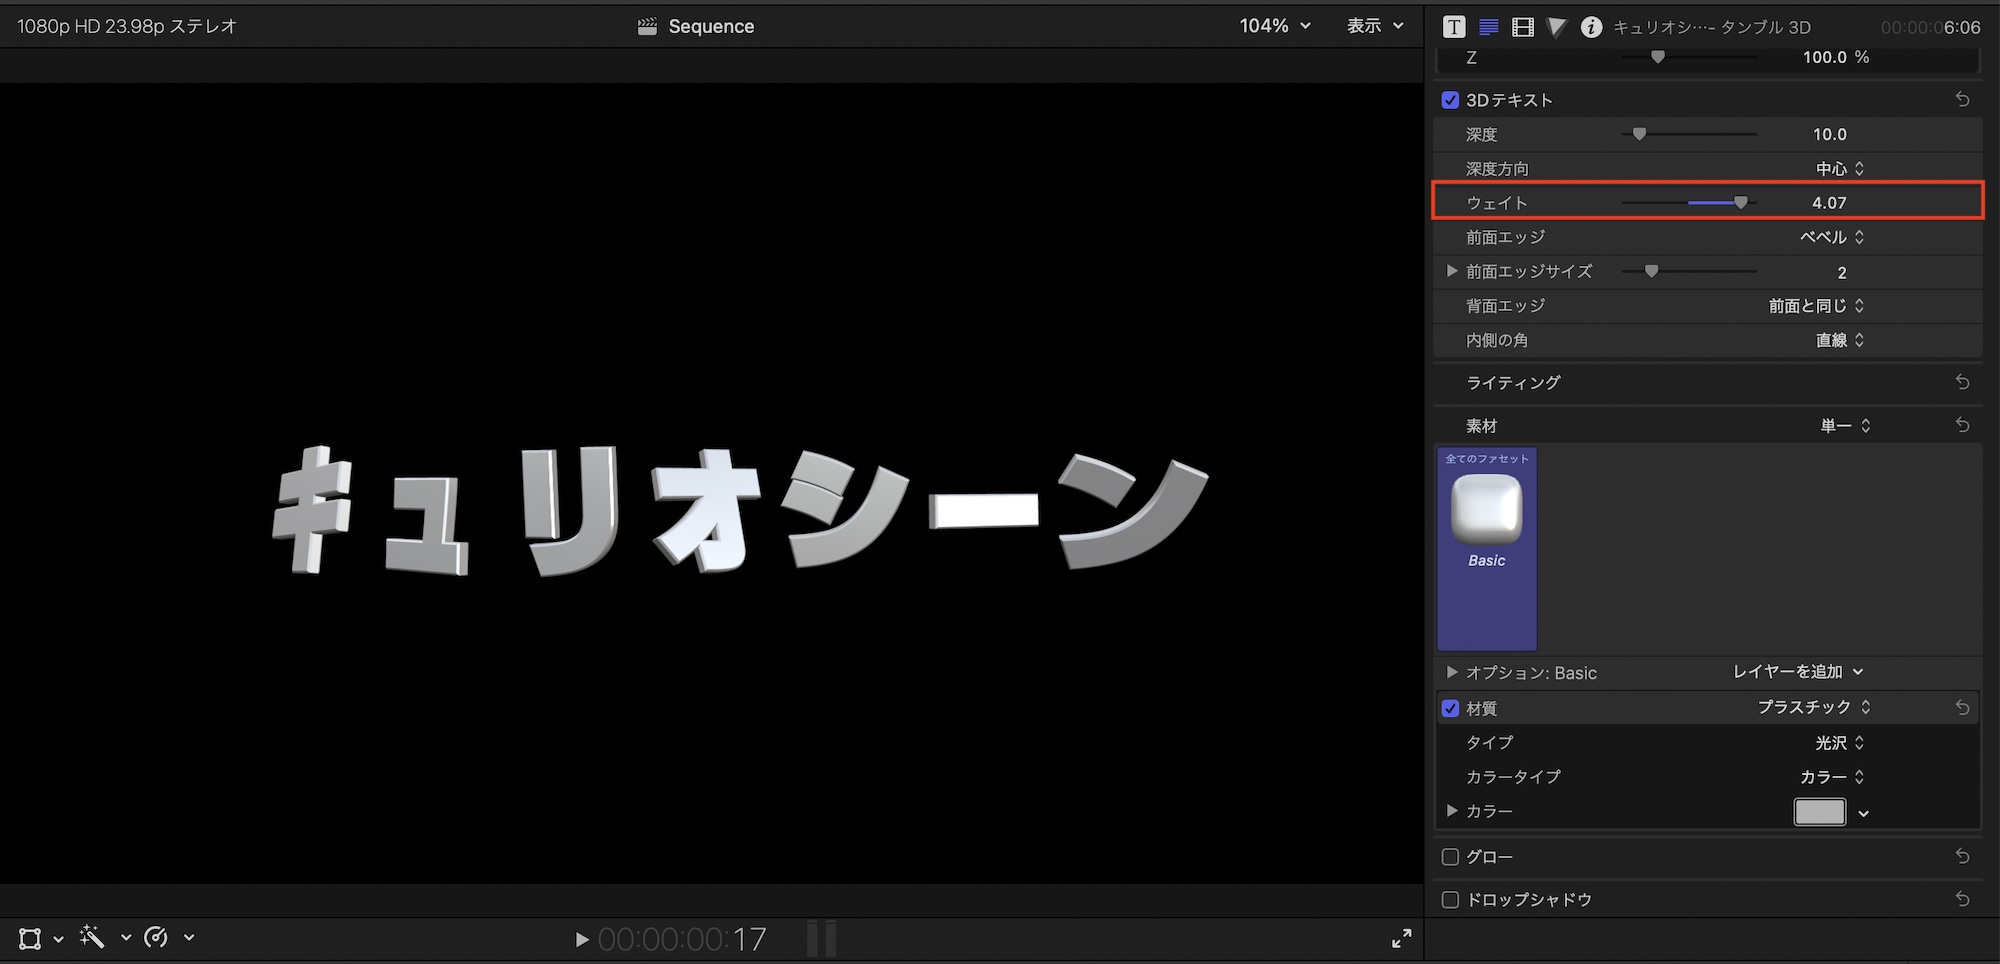Viewport: 2000px width, 964px height.
Task: Open the Title inspector tab icon
Action: (1454, 27)
